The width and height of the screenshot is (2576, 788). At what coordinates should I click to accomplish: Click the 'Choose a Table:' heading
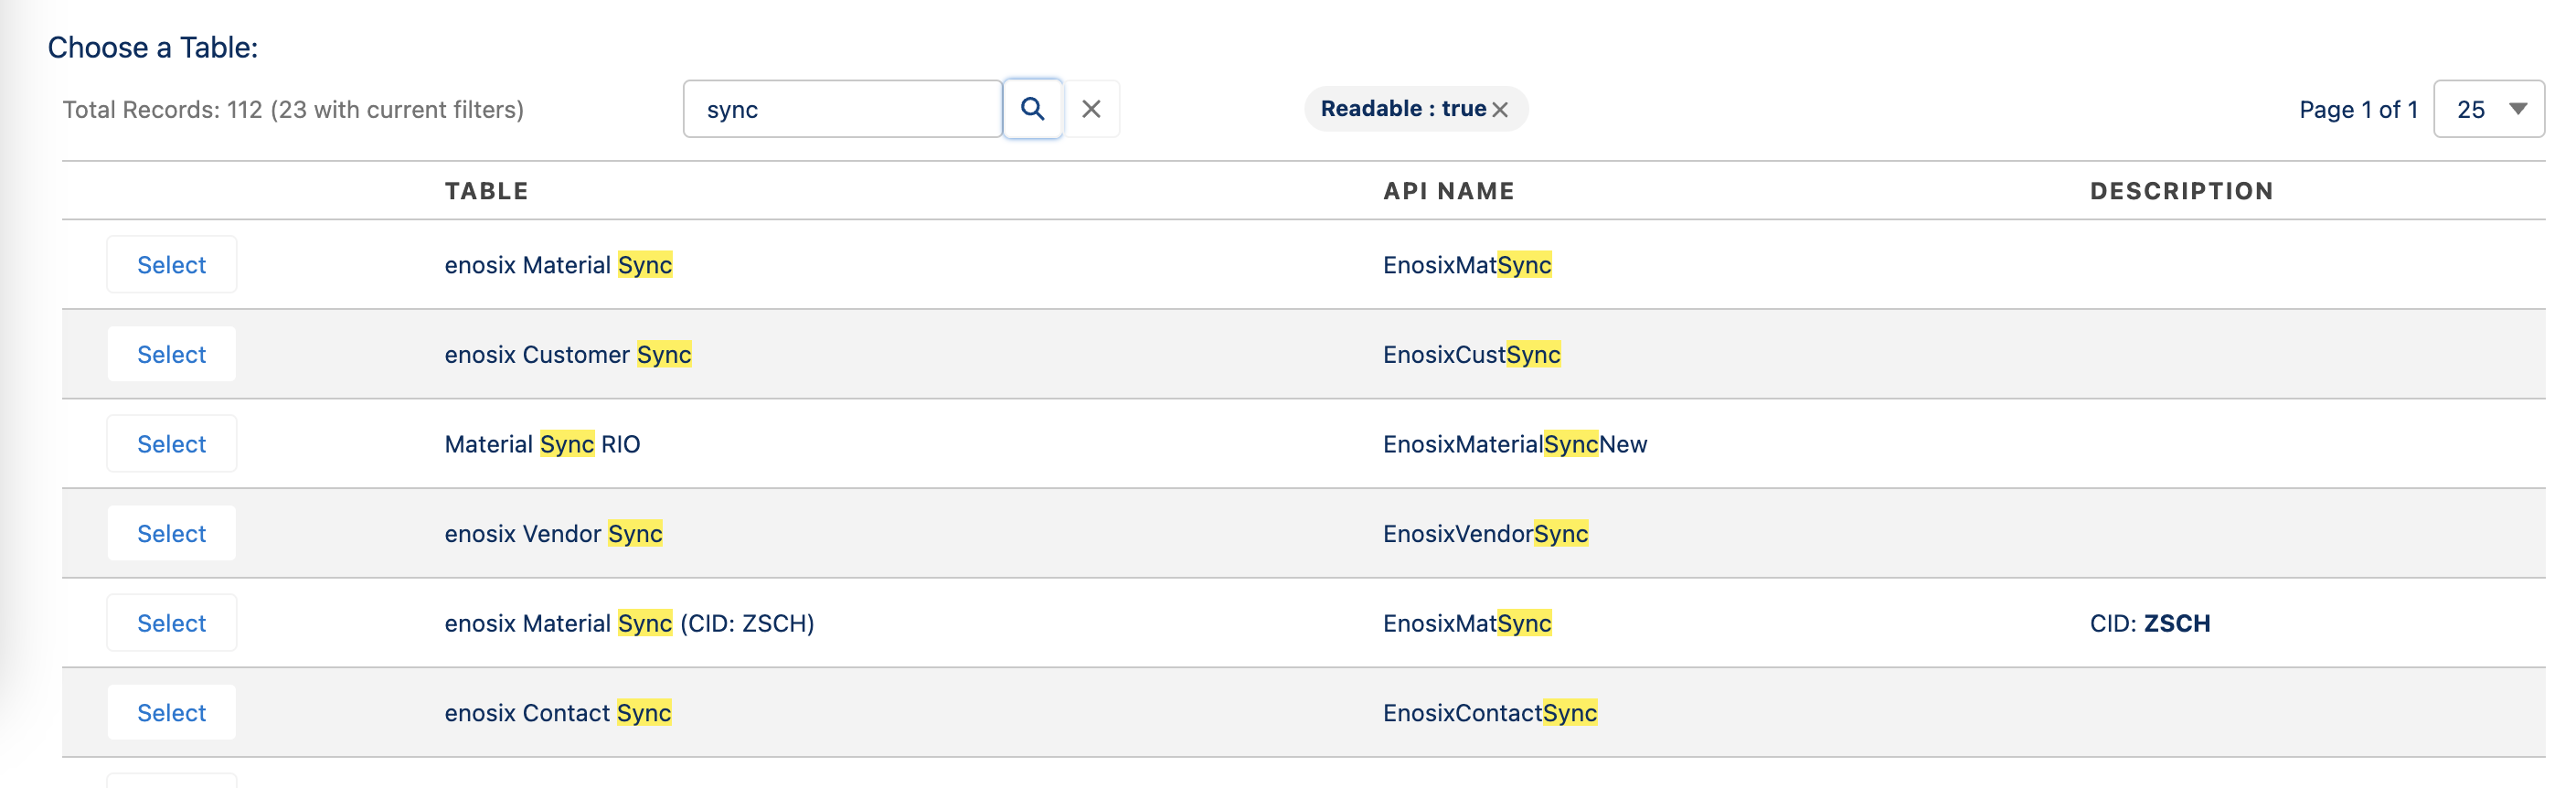(x=153, y=47)
